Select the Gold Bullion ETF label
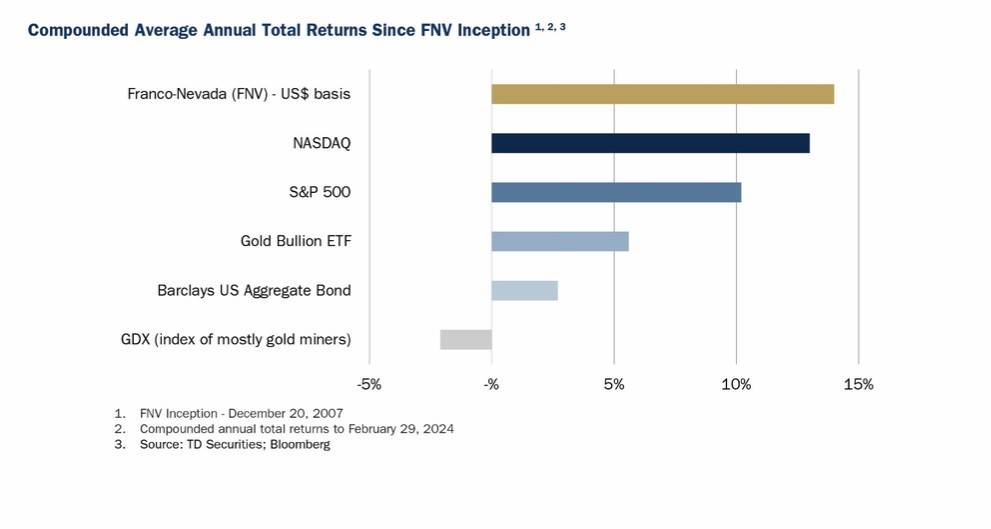This screenshot has width=991, height=529. 295,241
